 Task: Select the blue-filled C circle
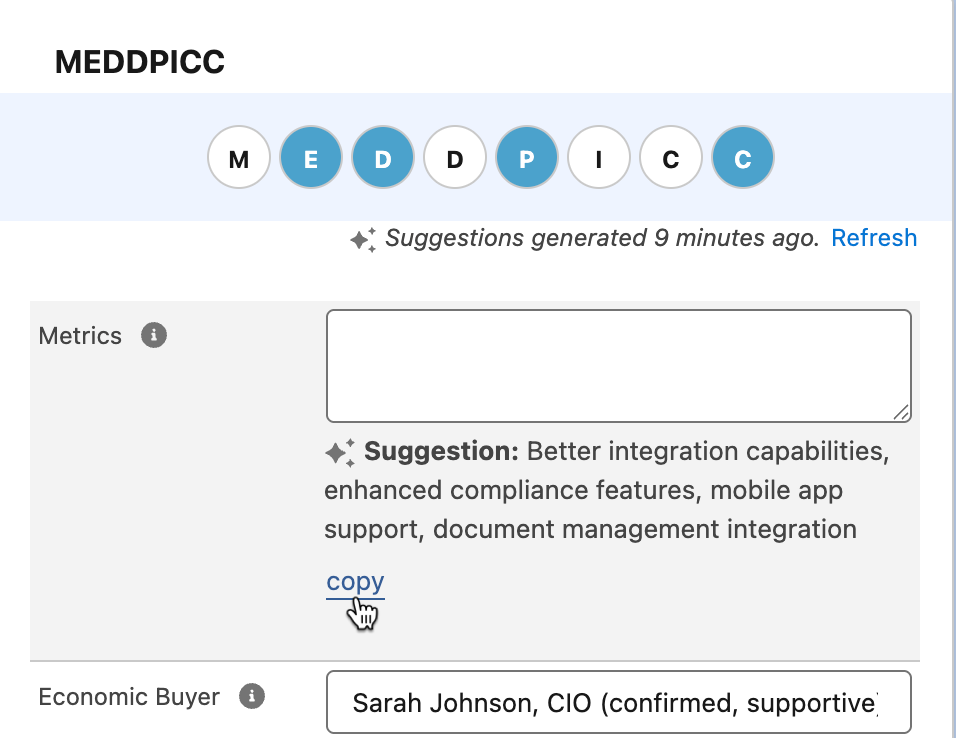pos(743,158)
